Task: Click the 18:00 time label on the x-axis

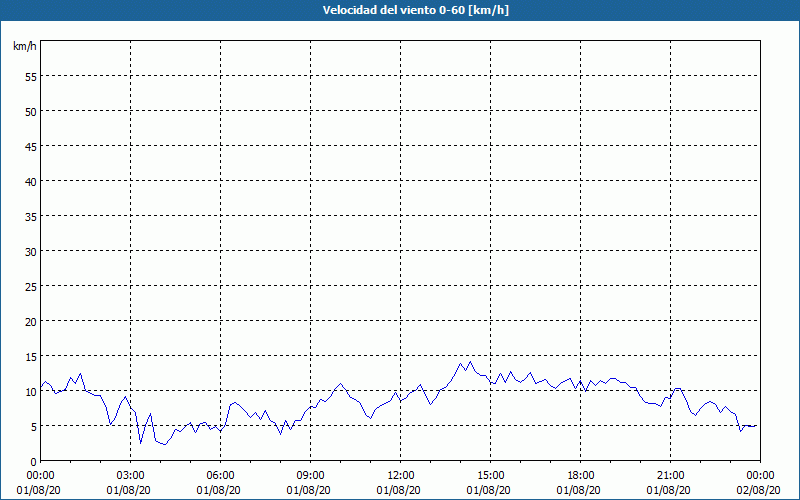Action: (x=581, y=476)
